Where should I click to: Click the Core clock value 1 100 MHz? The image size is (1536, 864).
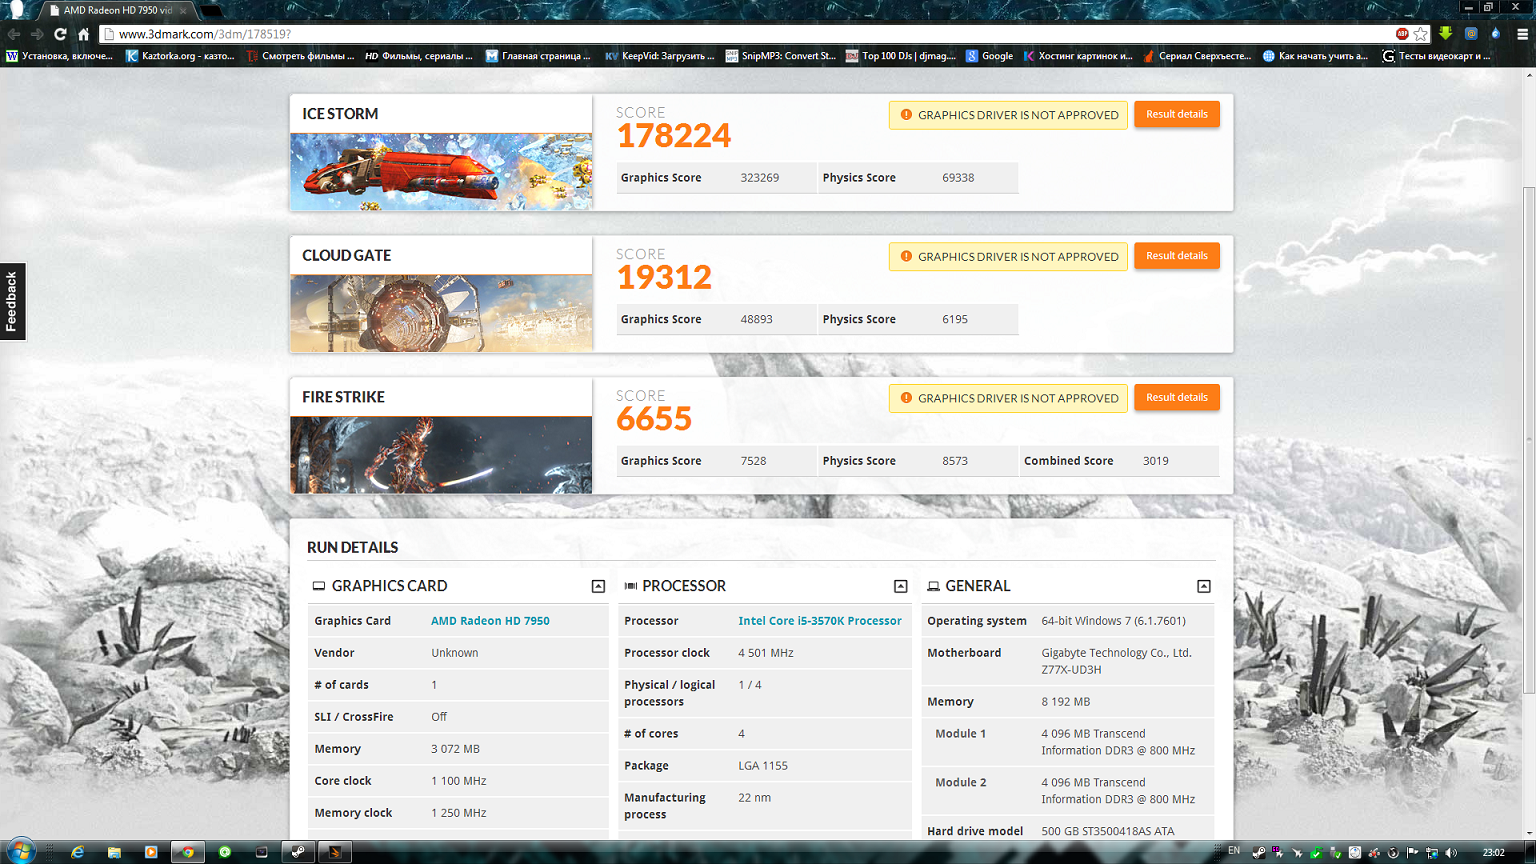[459, 781]
